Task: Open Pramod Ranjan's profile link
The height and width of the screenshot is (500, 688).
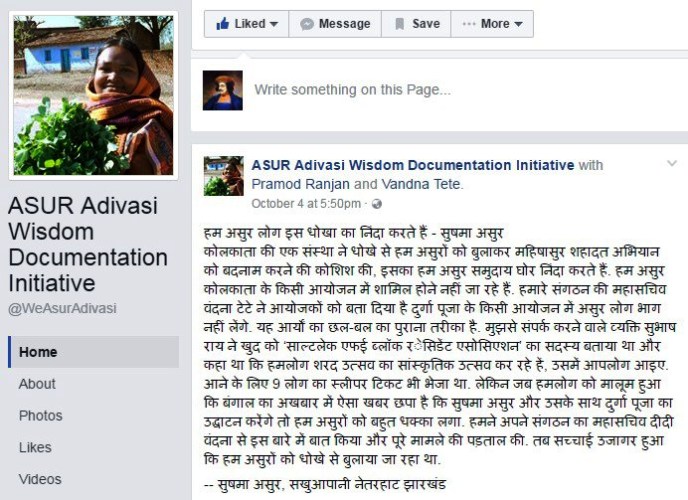Action: pos(301,184)
